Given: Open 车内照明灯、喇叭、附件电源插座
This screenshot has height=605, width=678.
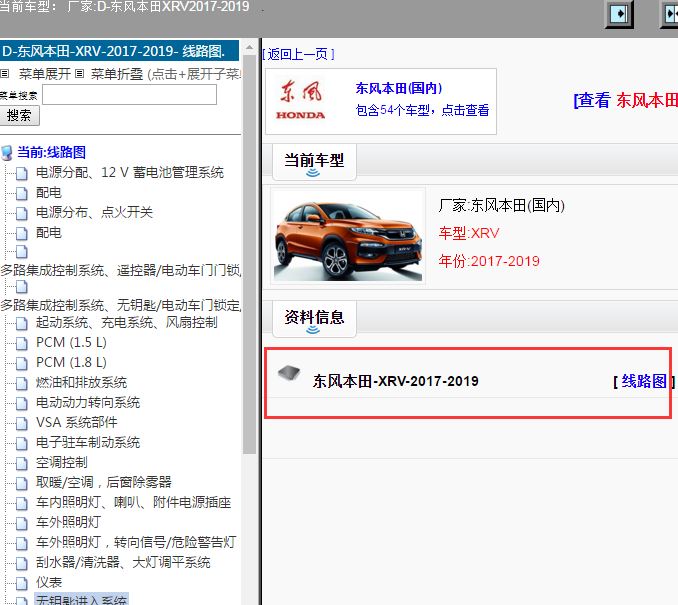Looking at the screenshot, I should 133,503.
